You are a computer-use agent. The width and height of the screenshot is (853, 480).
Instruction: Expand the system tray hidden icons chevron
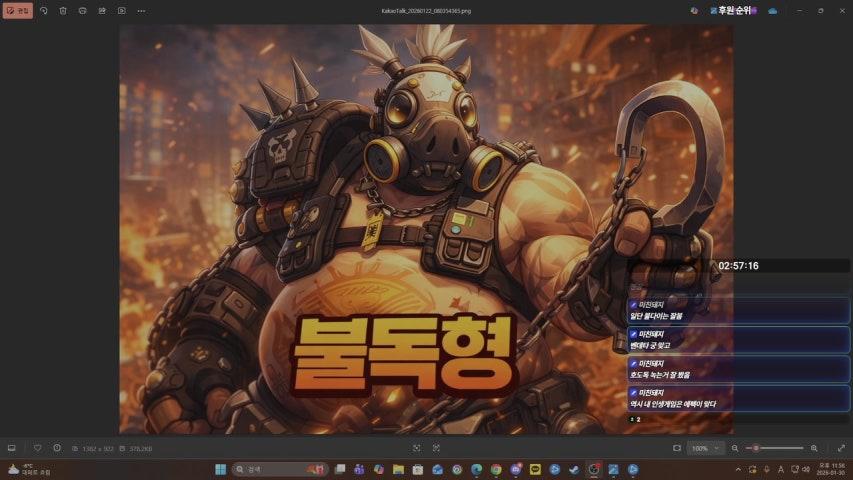click(x=738, y=469)
